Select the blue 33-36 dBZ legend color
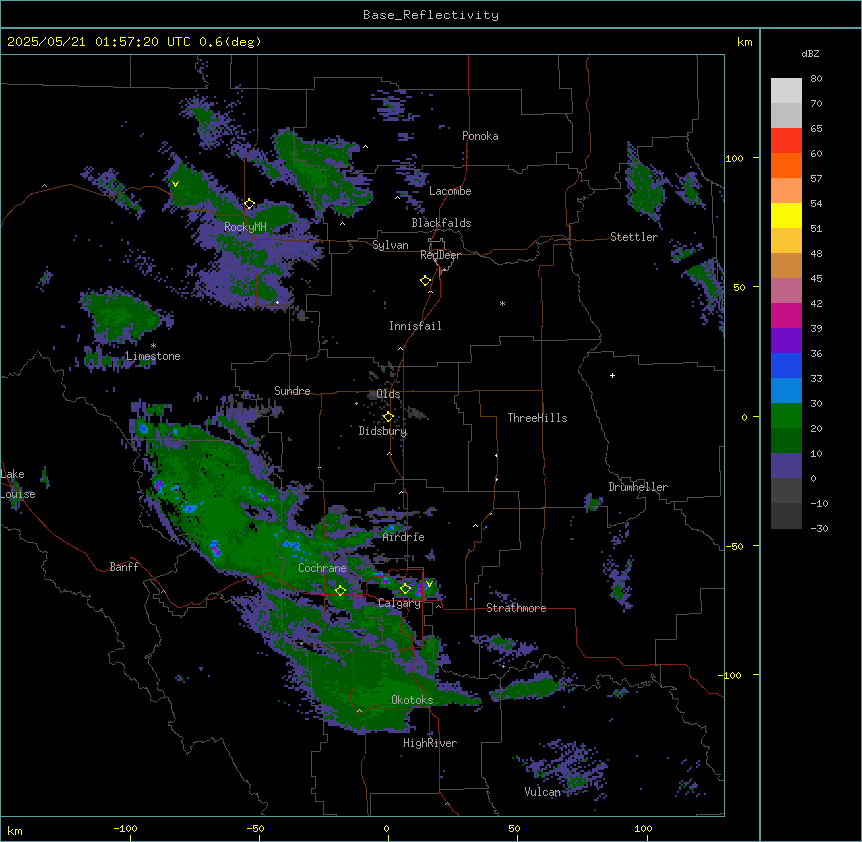The image size is (862, 842). pos(786,365)
